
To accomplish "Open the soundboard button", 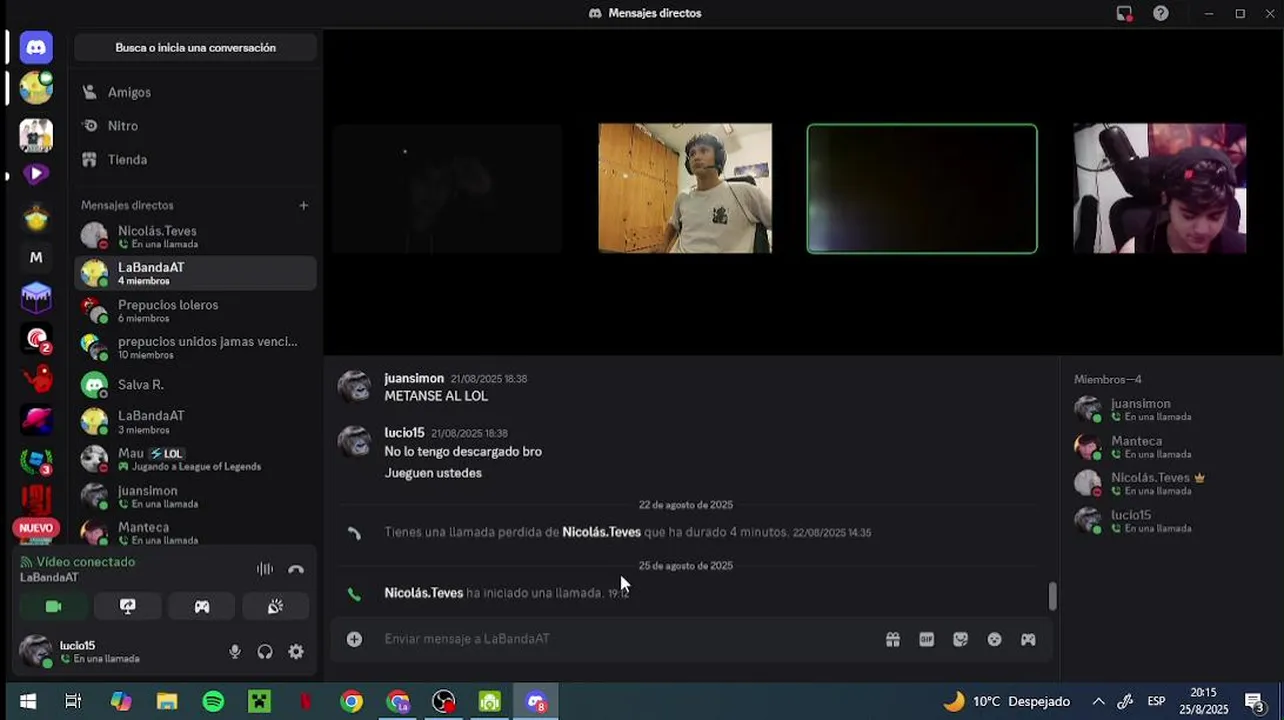I will click(276, 606).
